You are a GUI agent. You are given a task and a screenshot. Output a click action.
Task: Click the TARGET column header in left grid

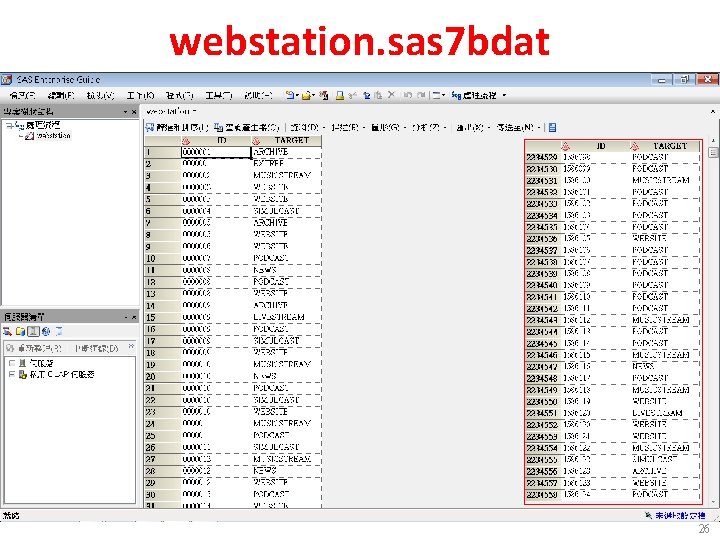[286, 140]
